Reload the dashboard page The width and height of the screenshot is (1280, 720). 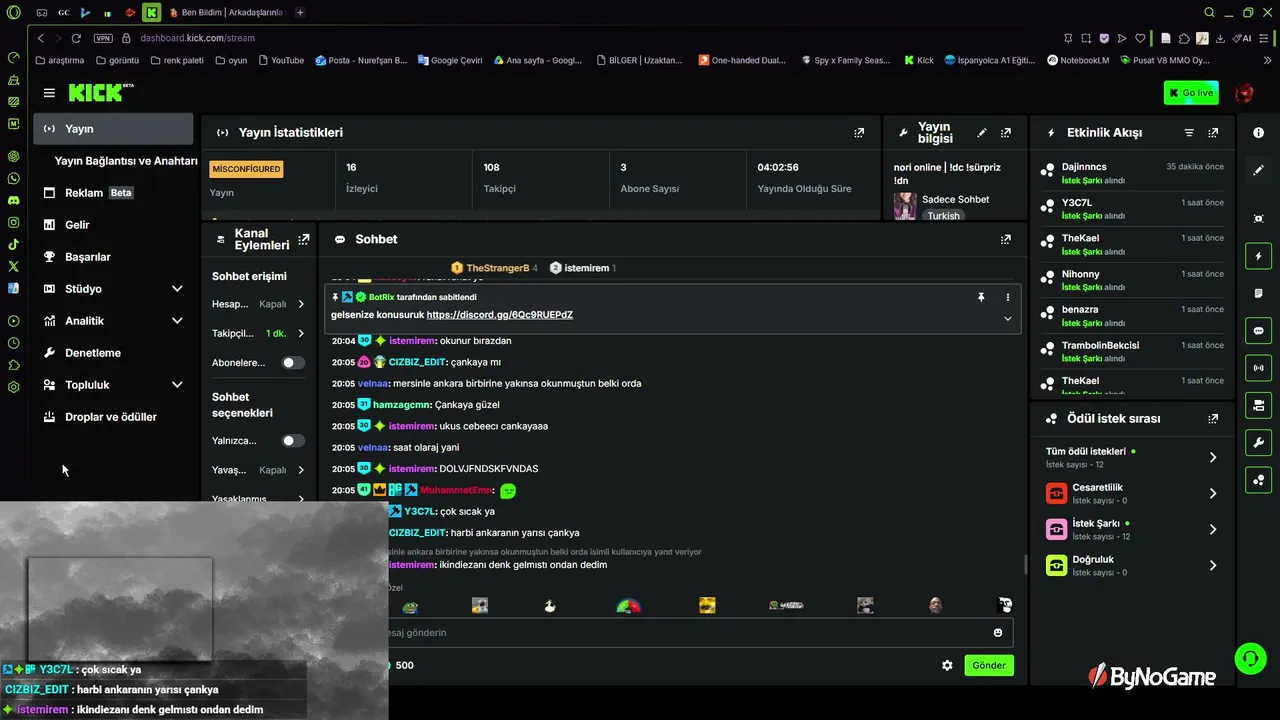point(76,38)
